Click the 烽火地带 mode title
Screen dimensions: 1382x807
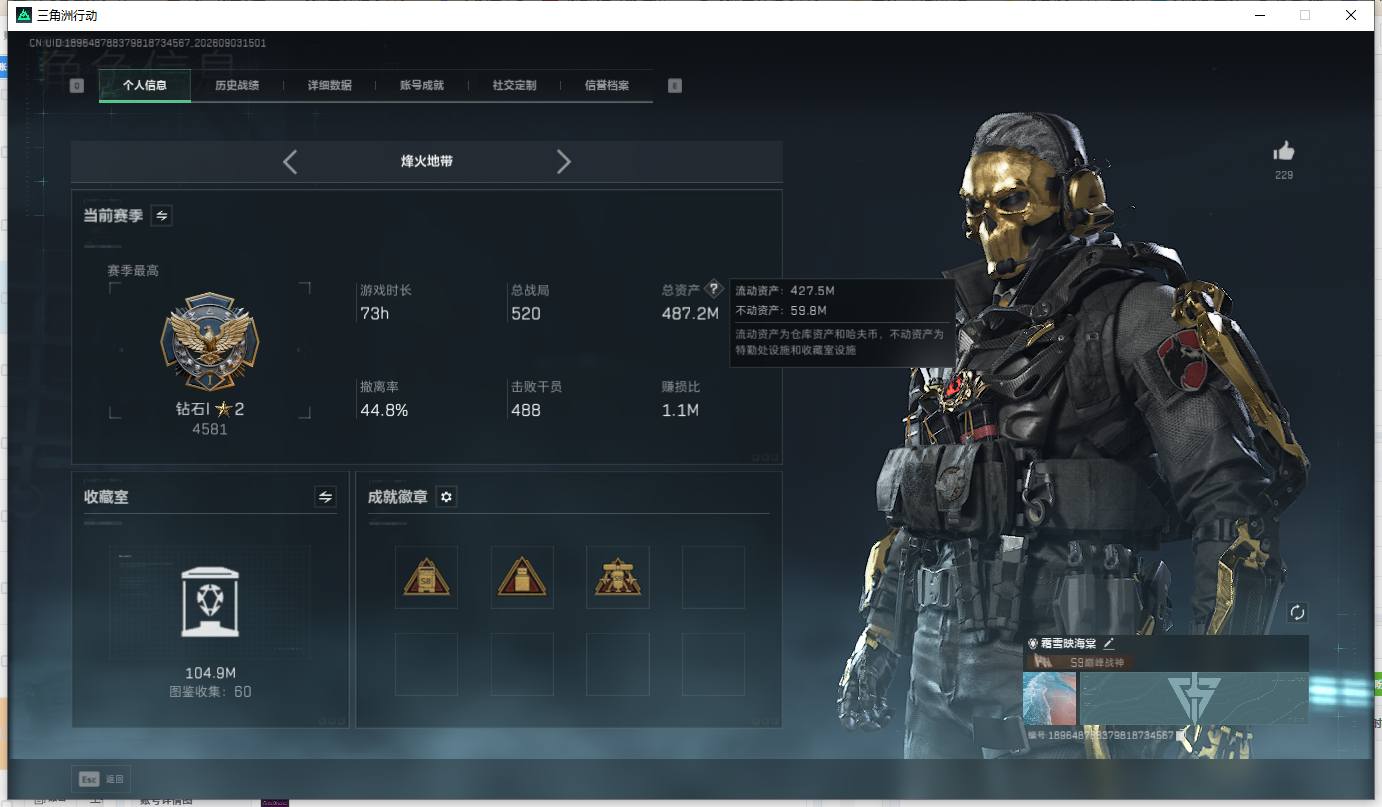coord(427,161)
